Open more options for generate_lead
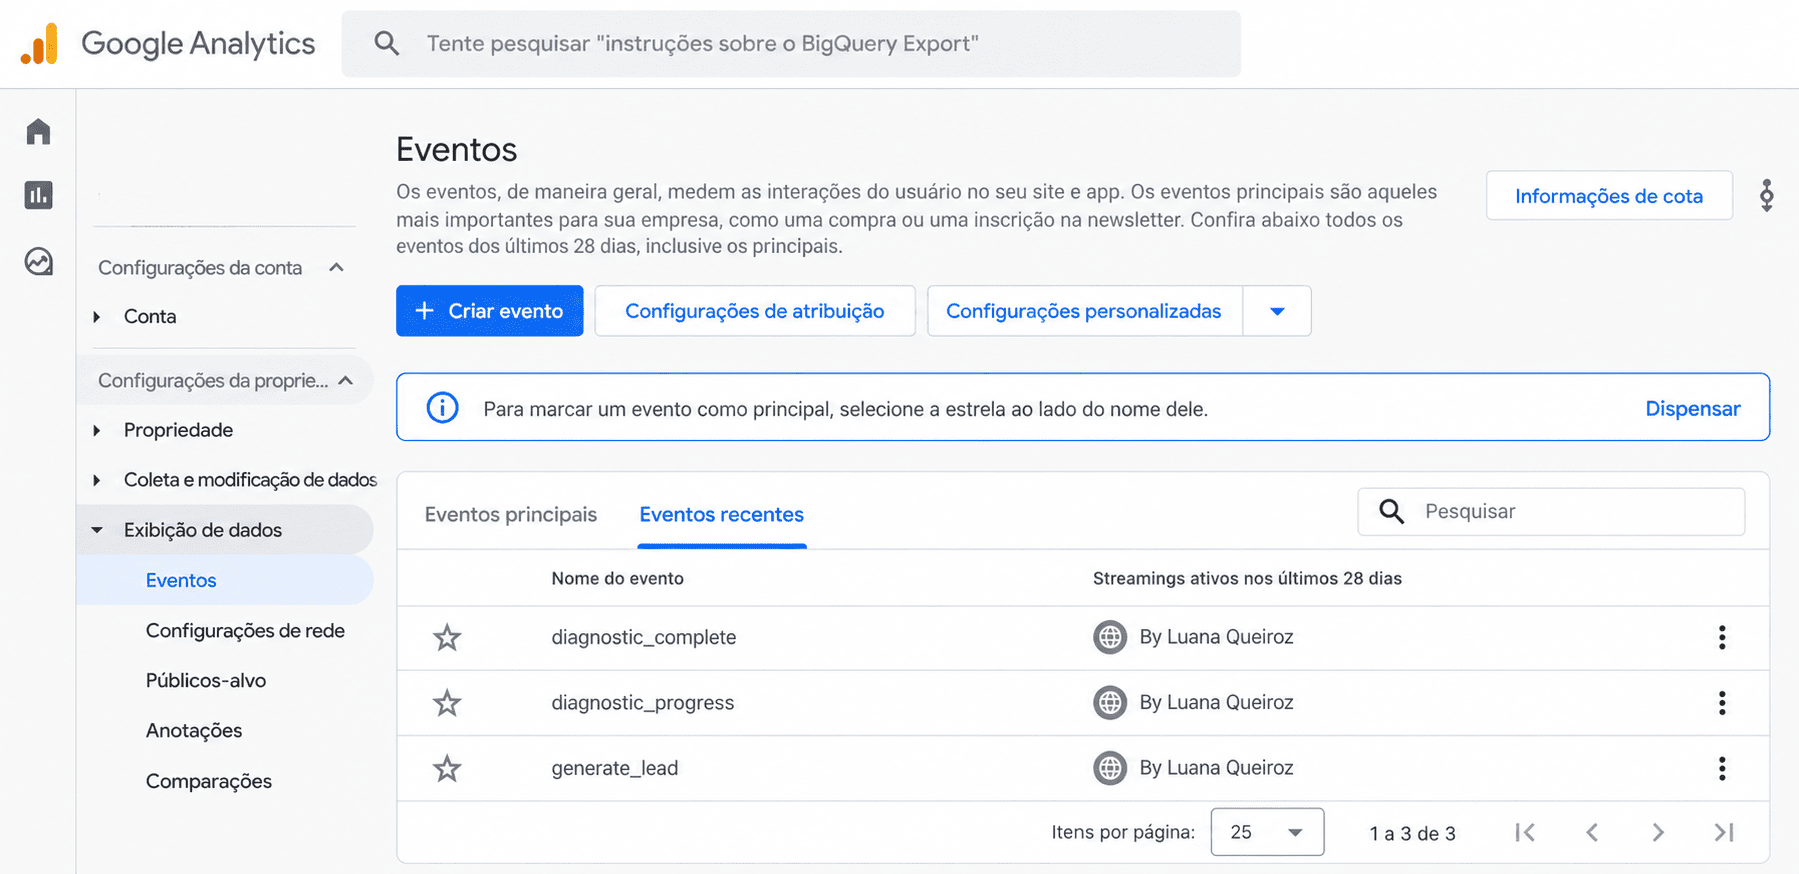 coord(1721,768)
